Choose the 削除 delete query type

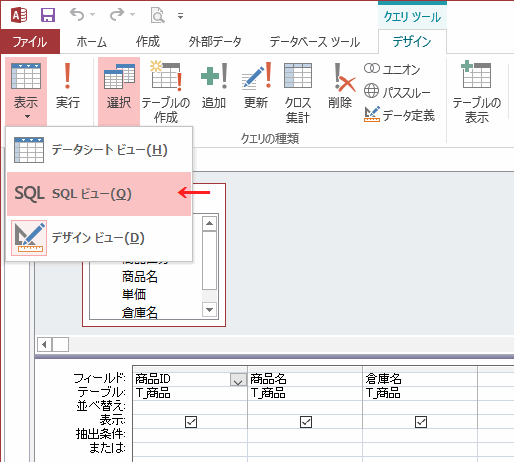[x=340, y=86]
